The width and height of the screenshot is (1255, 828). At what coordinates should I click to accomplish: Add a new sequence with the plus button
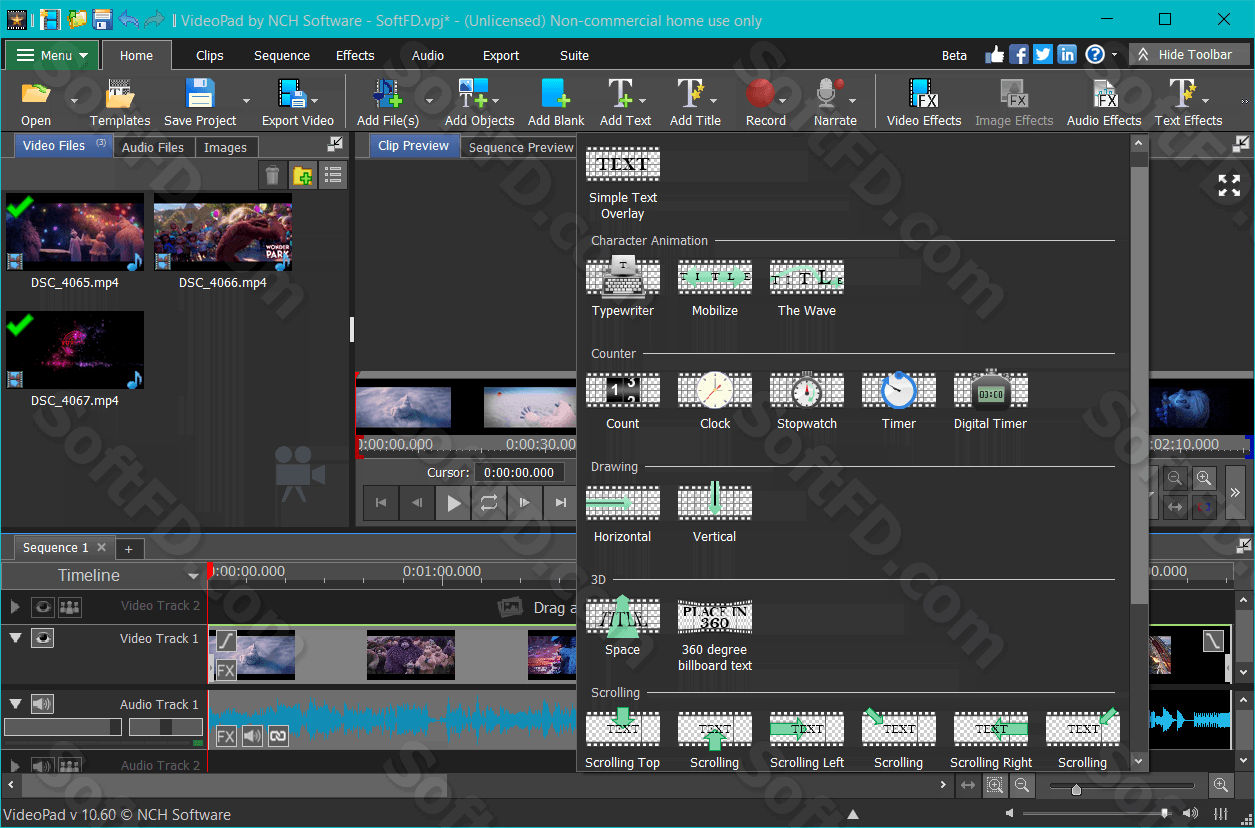coord(128,548)
